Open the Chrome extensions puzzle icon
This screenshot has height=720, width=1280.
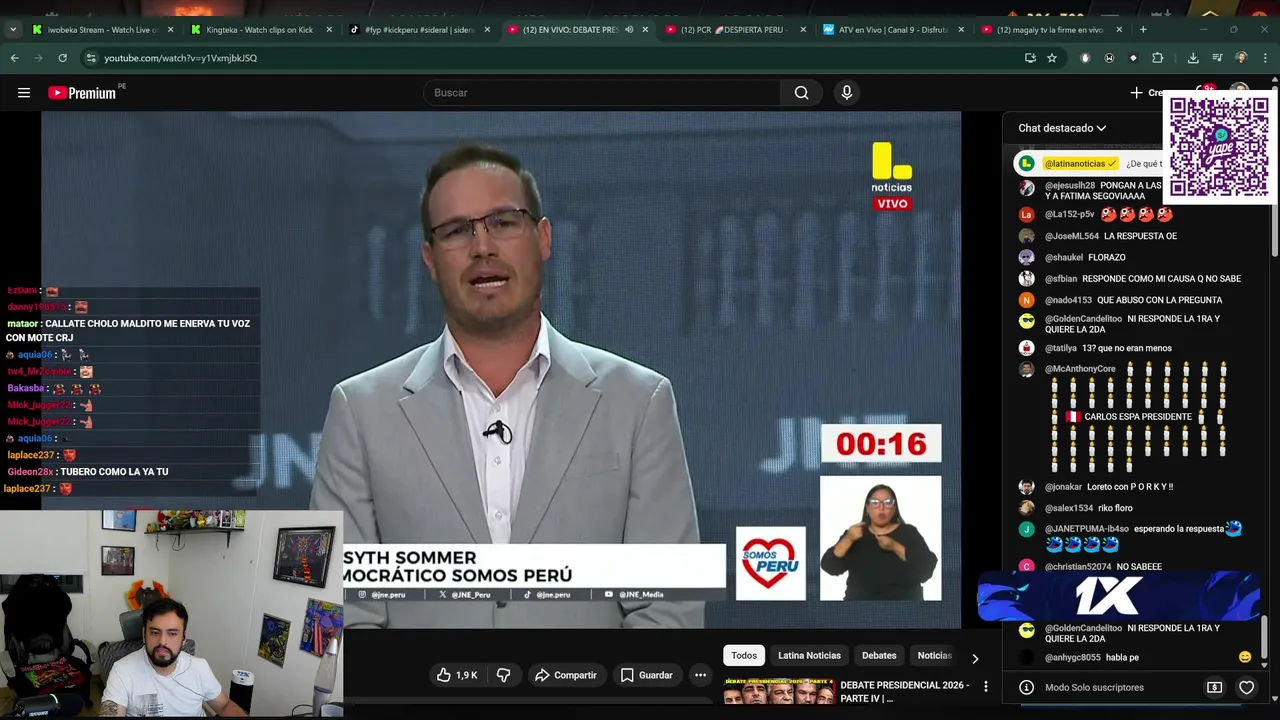[1158, 58]
